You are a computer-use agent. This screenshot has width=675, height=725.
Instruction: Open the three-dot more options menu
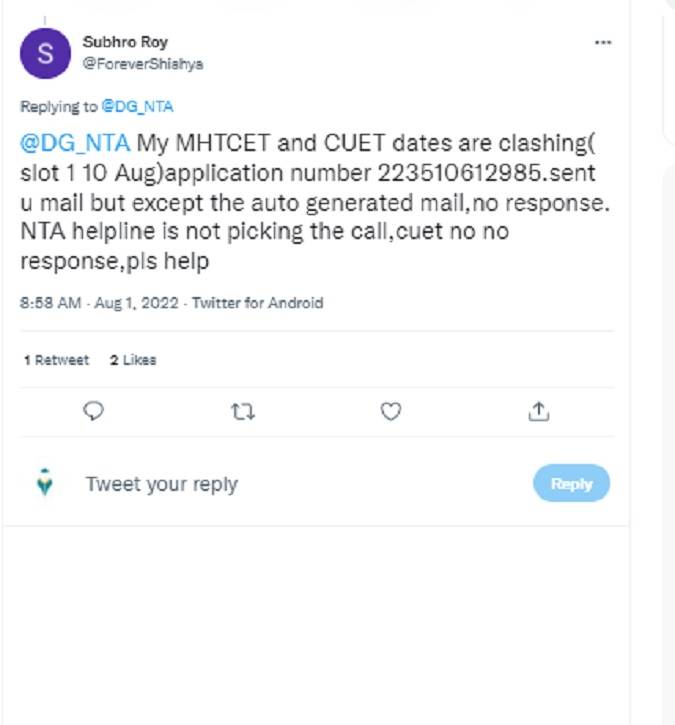pyautogui.click(x=603, y=44)
